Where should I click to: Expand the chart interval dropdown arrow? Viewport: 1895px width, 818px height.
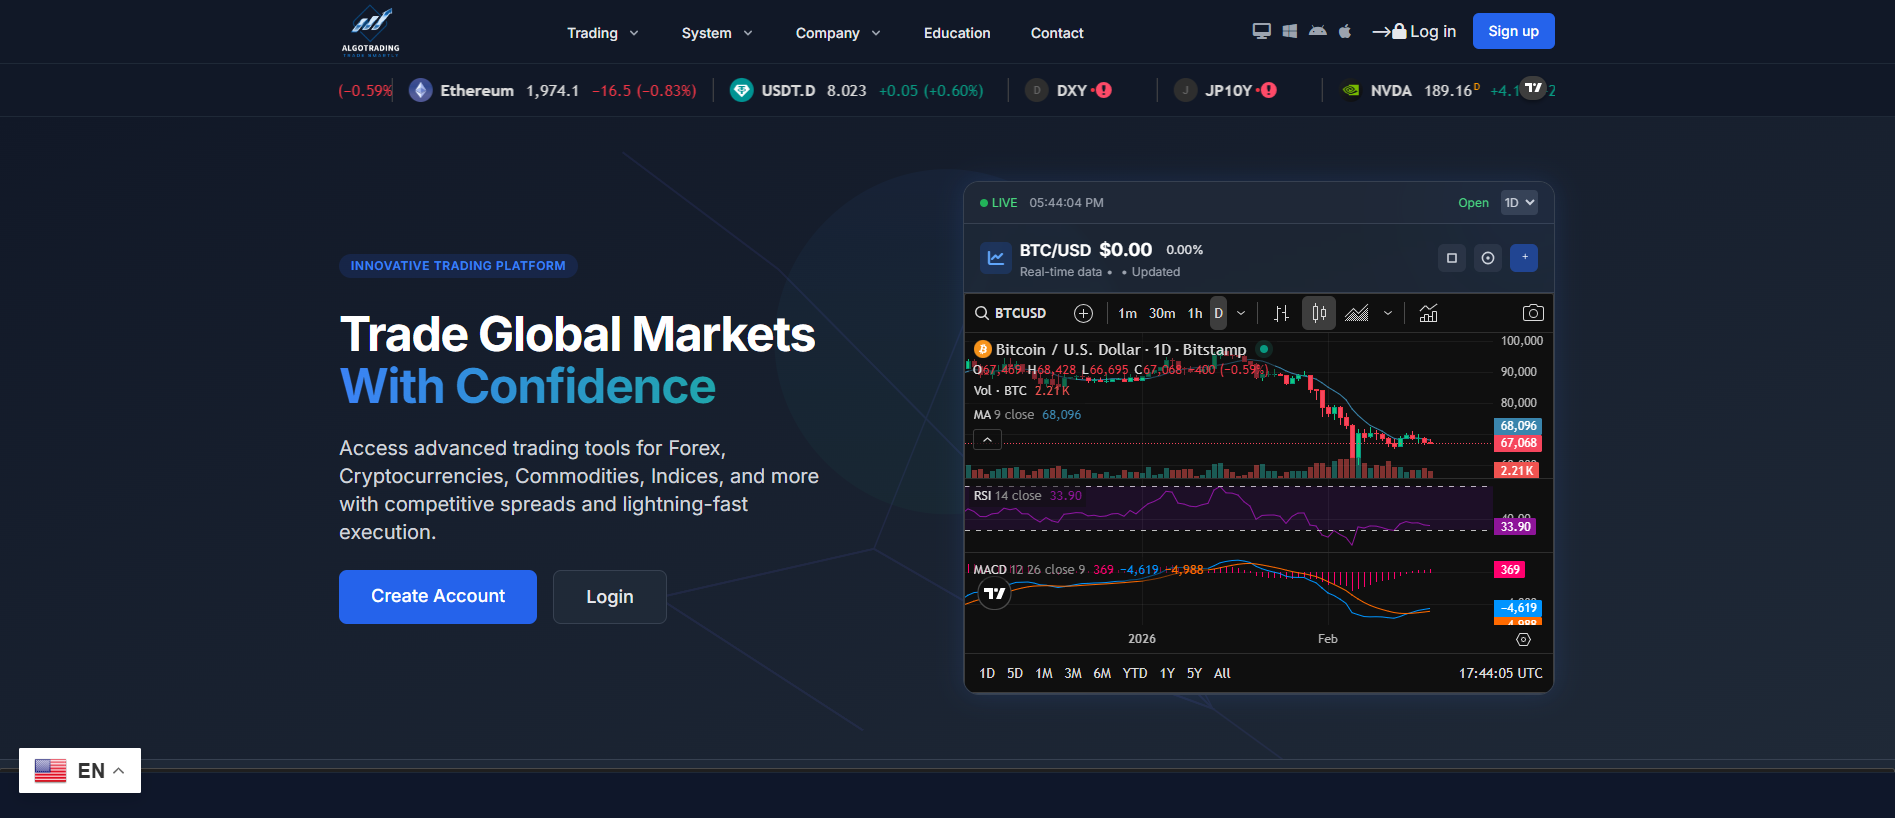click(x=1241, y=313)
